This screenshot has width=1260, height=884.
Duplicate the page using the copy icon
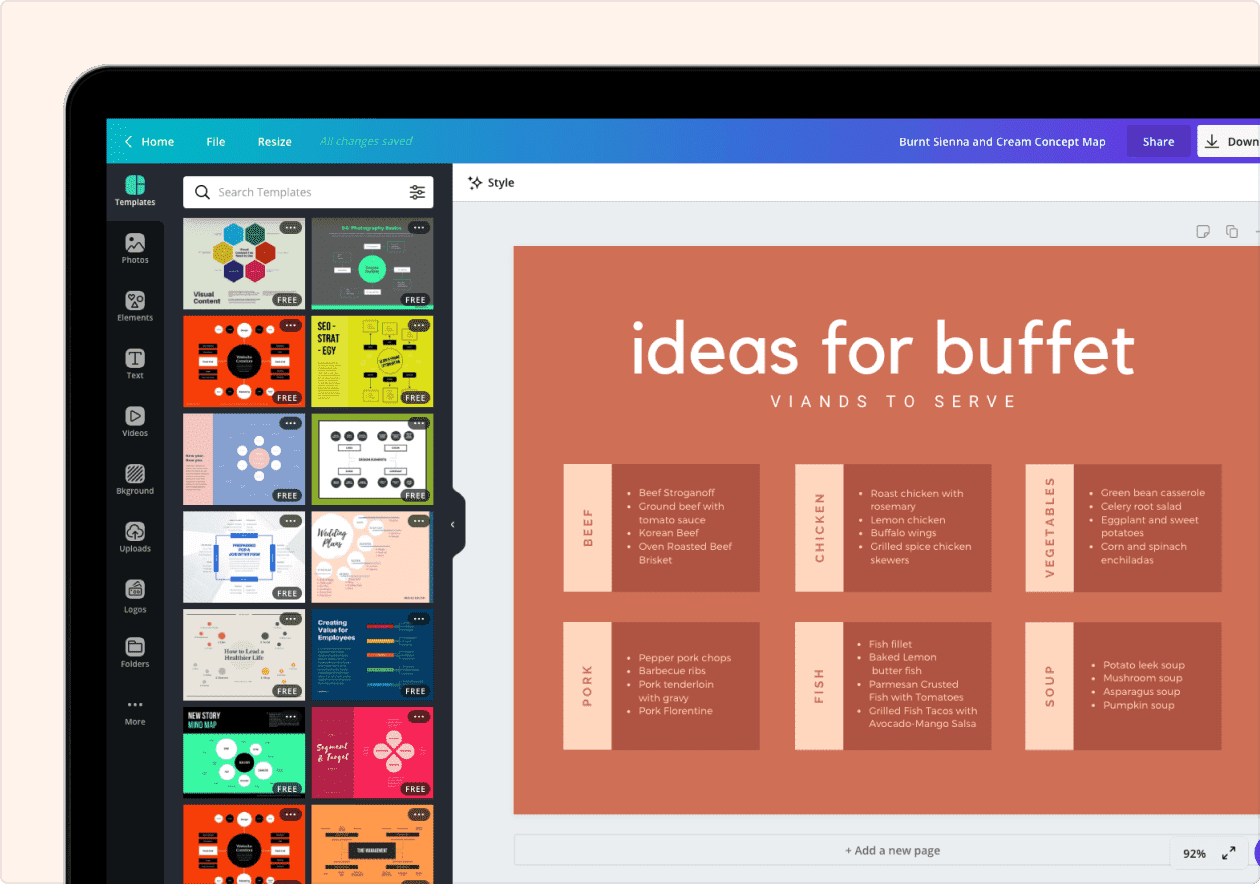(x=1232, y=231)
